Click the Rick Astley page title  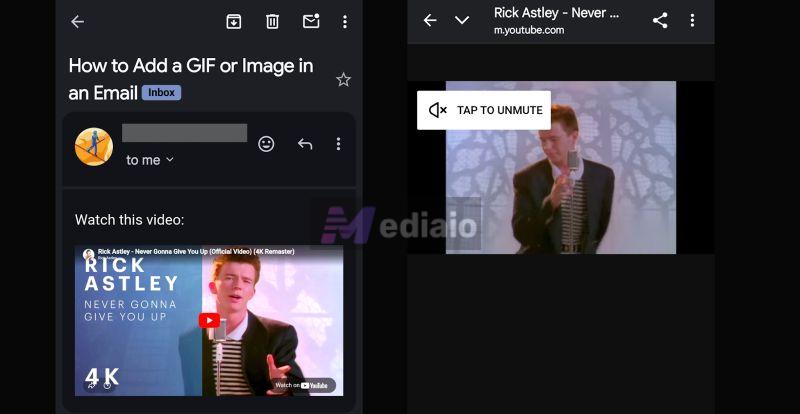tap(557, 13)
